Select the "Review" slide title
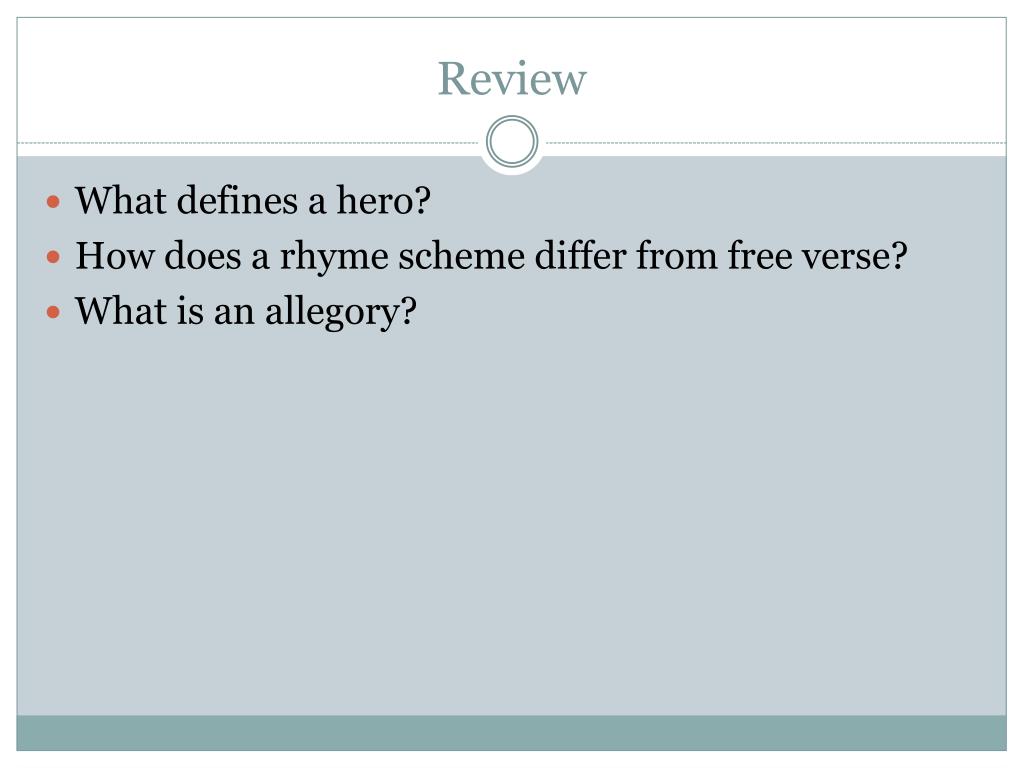The height and width of the screenshot is (768, 1024). tap(512, 78)
